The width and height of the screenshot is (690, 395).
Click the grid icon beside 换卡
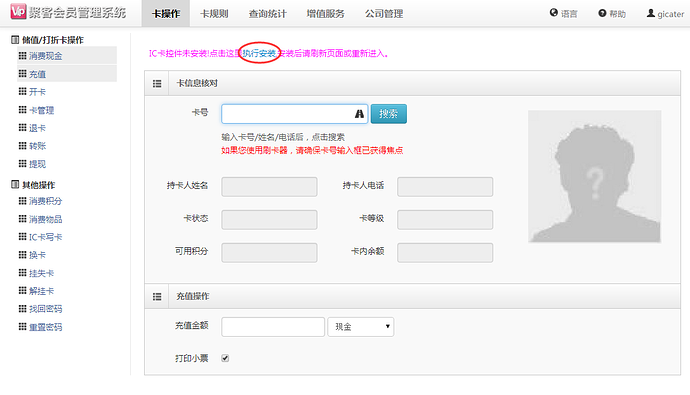[x=22, y=255]
